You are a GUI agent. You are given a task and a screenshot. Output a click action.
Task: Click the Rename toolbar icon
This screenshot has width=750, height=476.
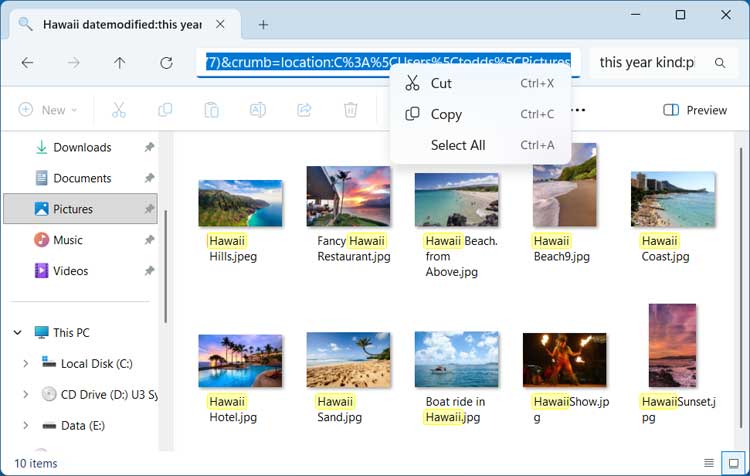click(257, 110)
